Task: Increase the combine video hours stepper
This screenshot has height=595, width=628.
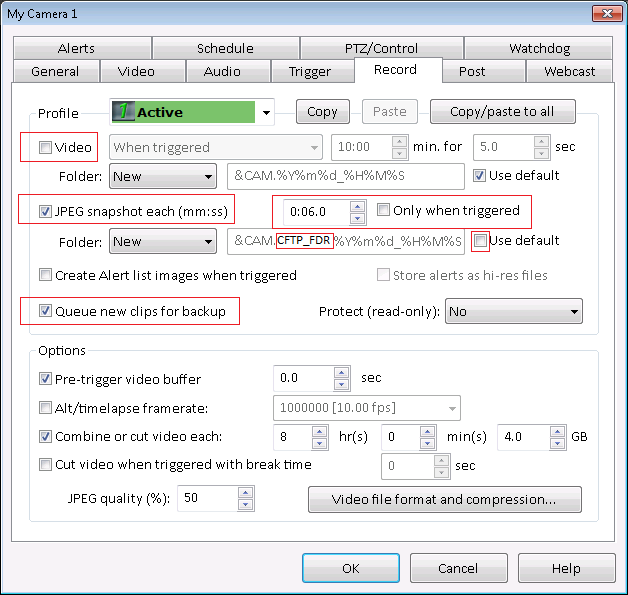Action: click(x=319, y=431)
